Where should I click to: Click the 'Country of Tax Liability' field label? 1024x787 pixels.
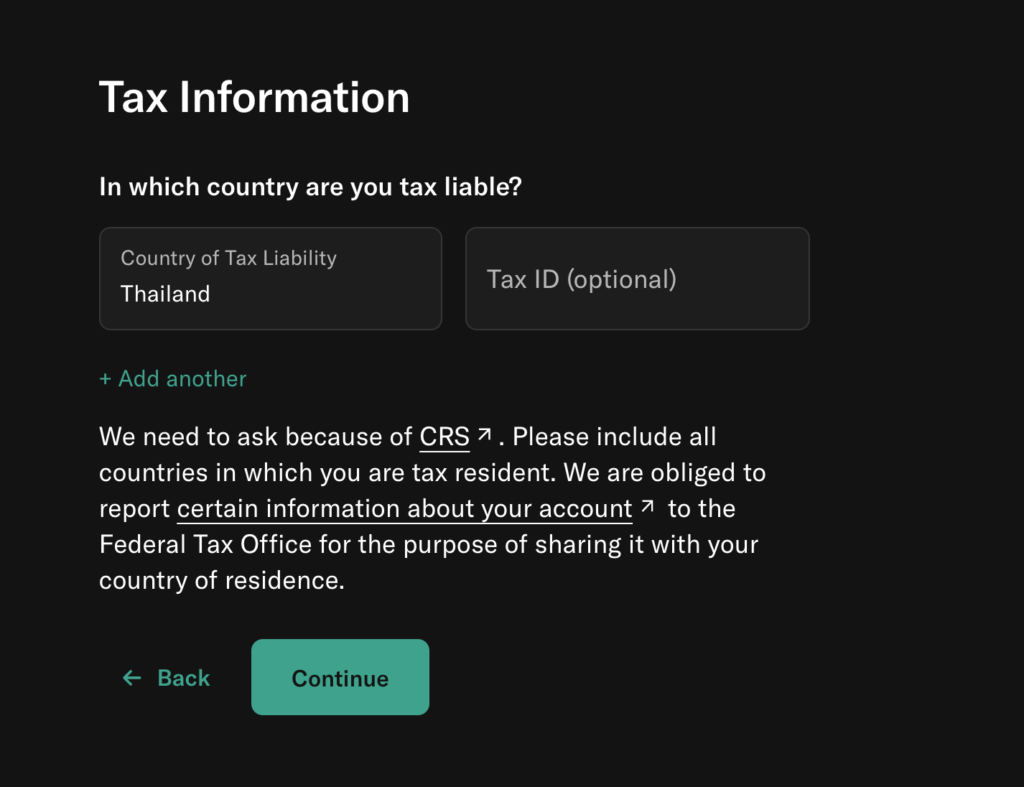pyautogui.click(x=229, y=258)
